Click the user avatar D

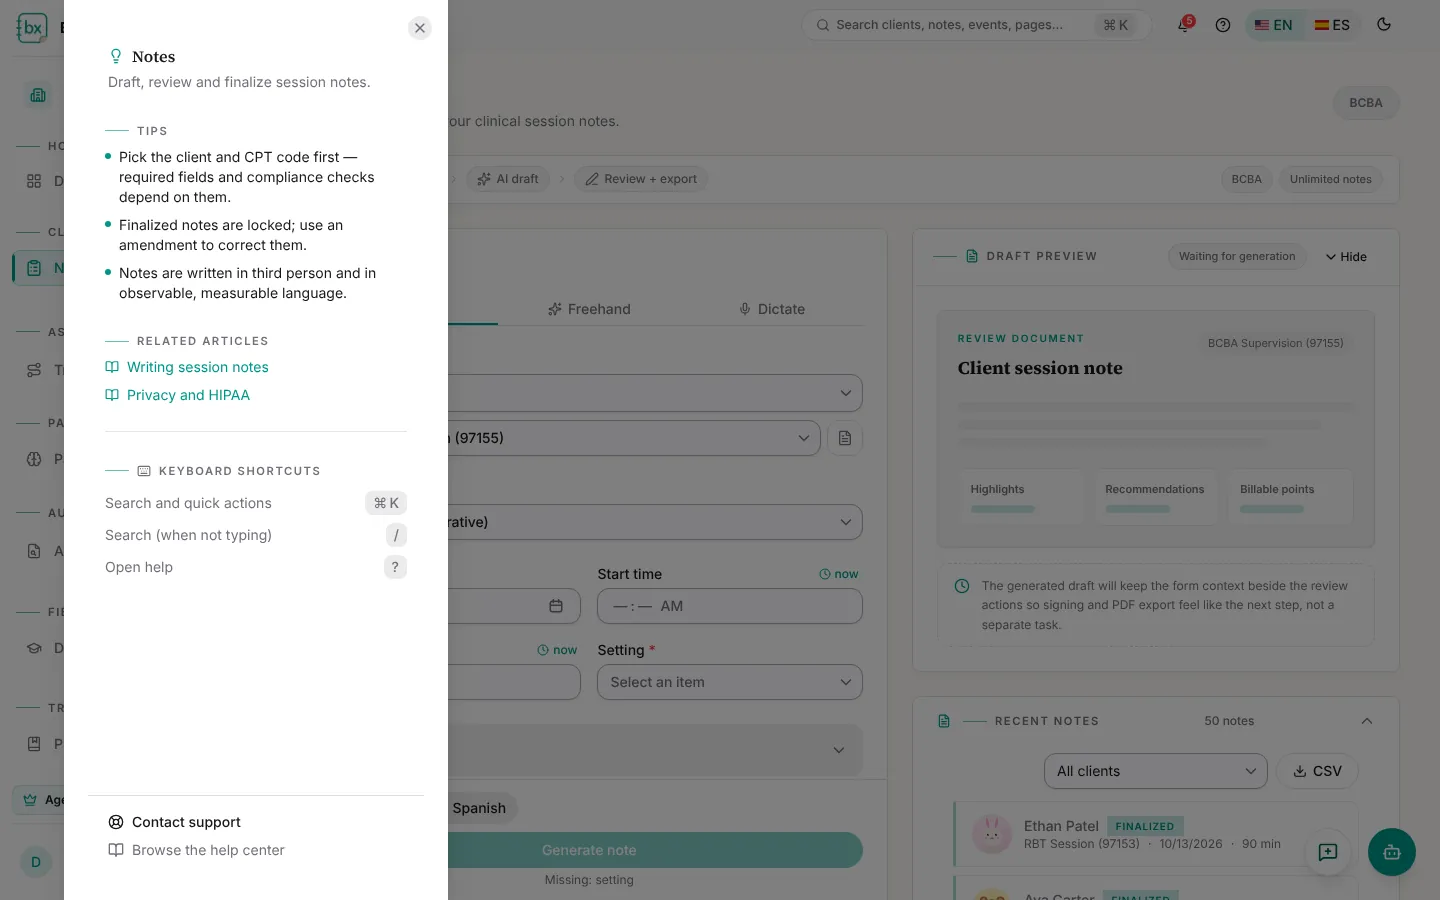coord(36,862)
